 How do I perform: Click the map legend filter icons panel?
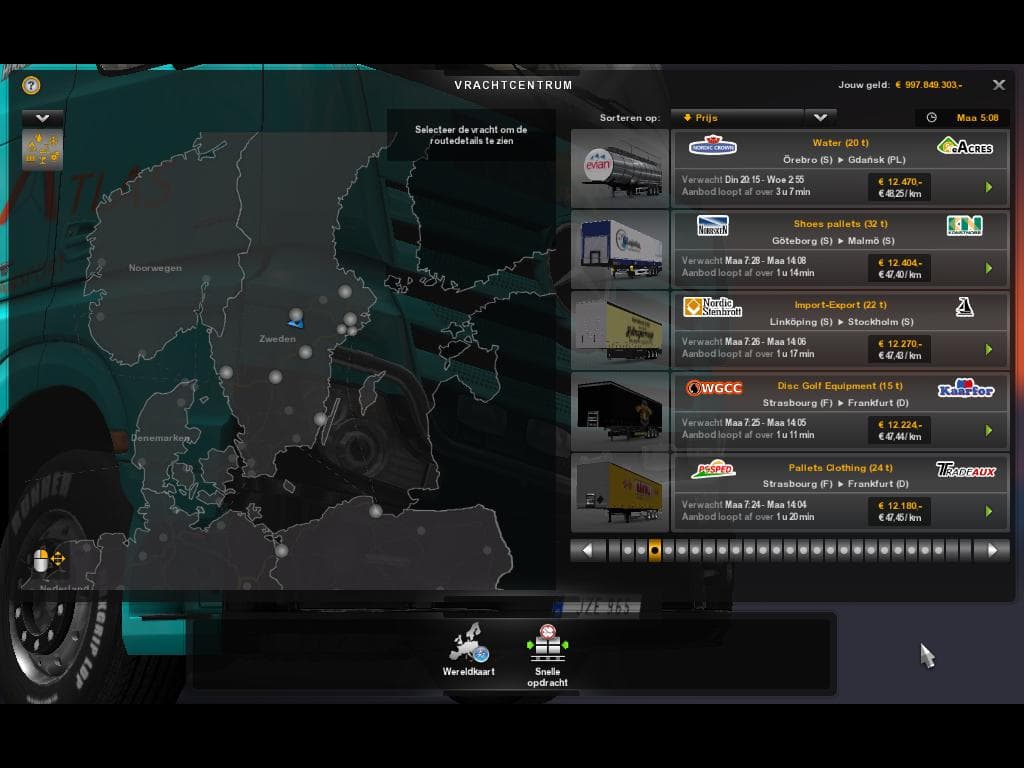42,150
